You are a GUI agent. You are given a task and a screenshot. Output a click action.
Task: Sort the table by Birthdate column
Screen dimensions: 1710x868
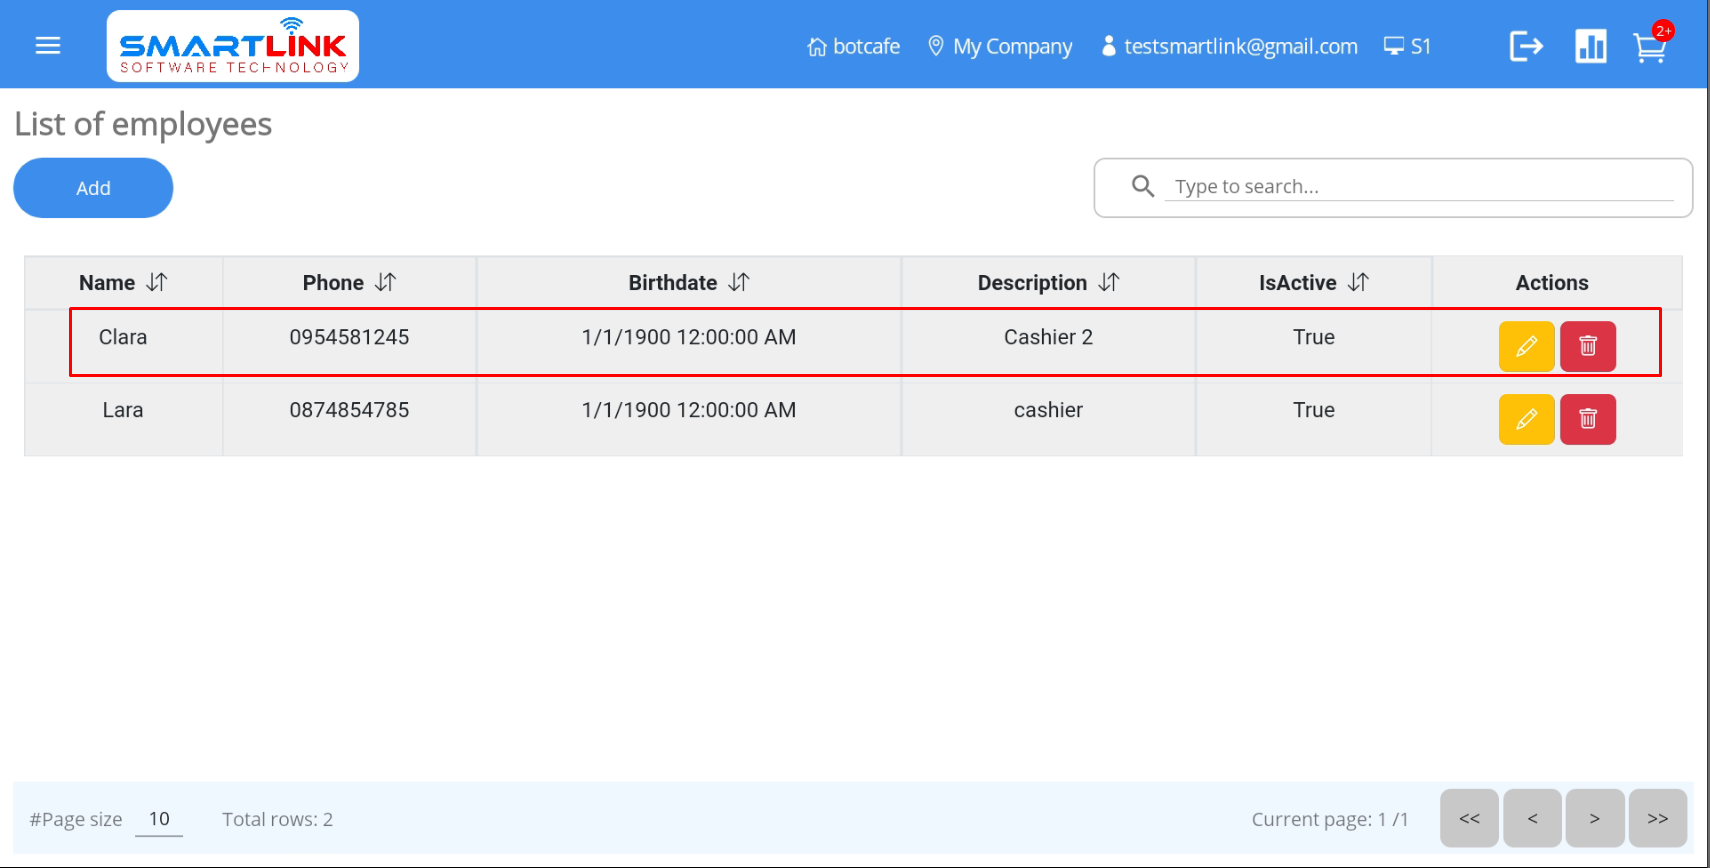(x=739, y=283)
